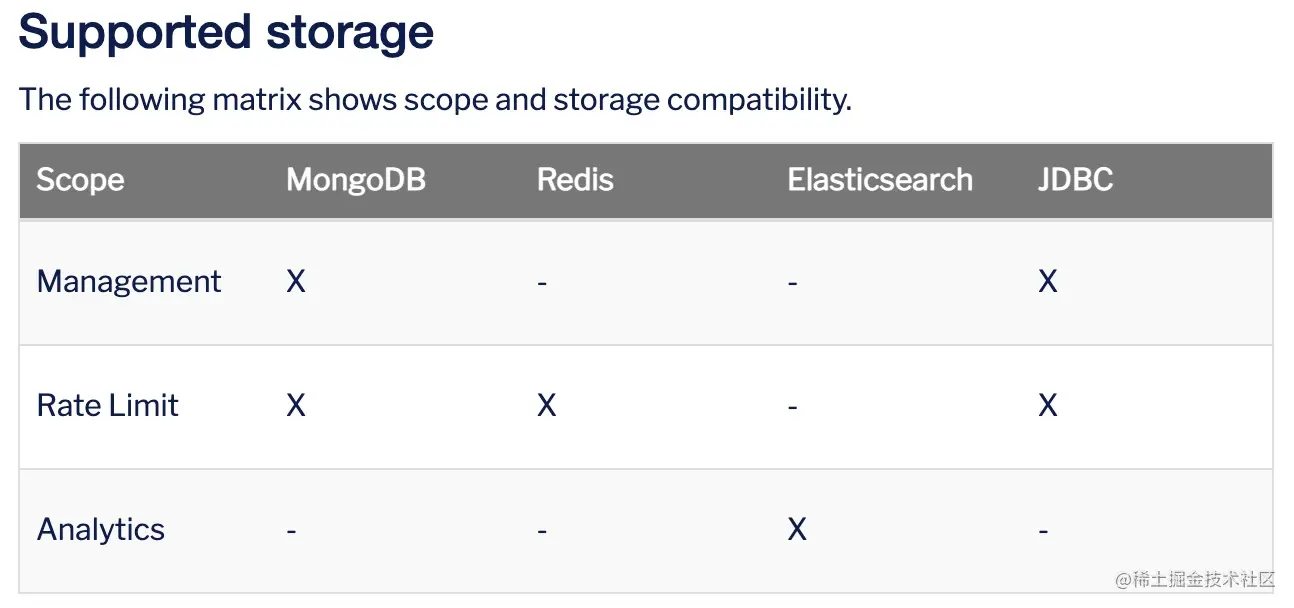
Task: Click the Elasticsearch column header
Action: tap(880, 180)
